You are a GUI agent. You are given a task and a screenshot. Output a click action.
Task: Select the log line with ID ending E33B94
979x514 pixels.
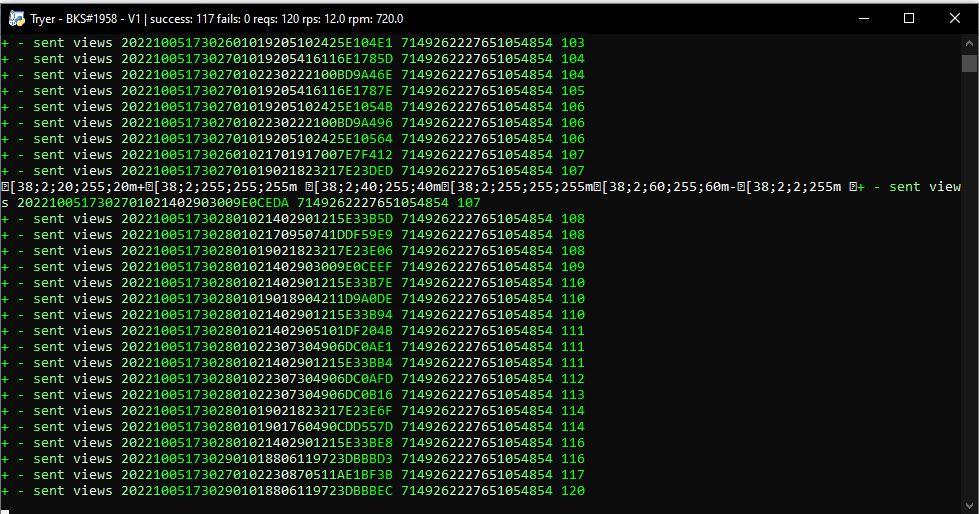(293, 315)
